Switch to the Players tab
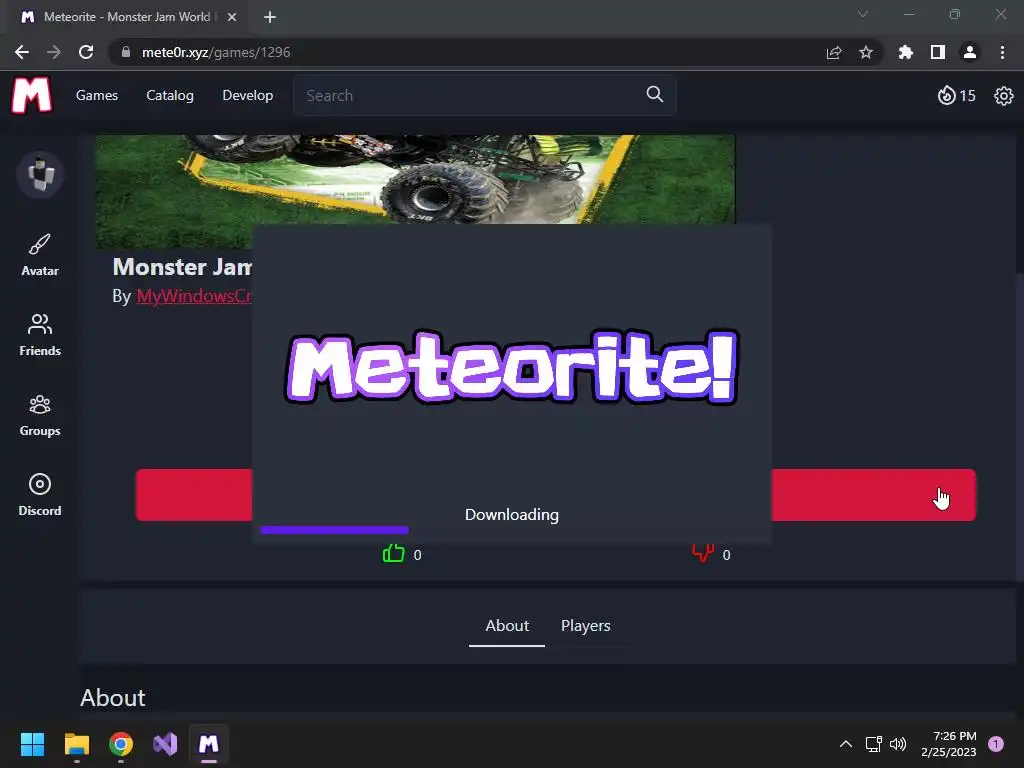This screenshot has width=1024, height=768. click(x=585, y=626)
